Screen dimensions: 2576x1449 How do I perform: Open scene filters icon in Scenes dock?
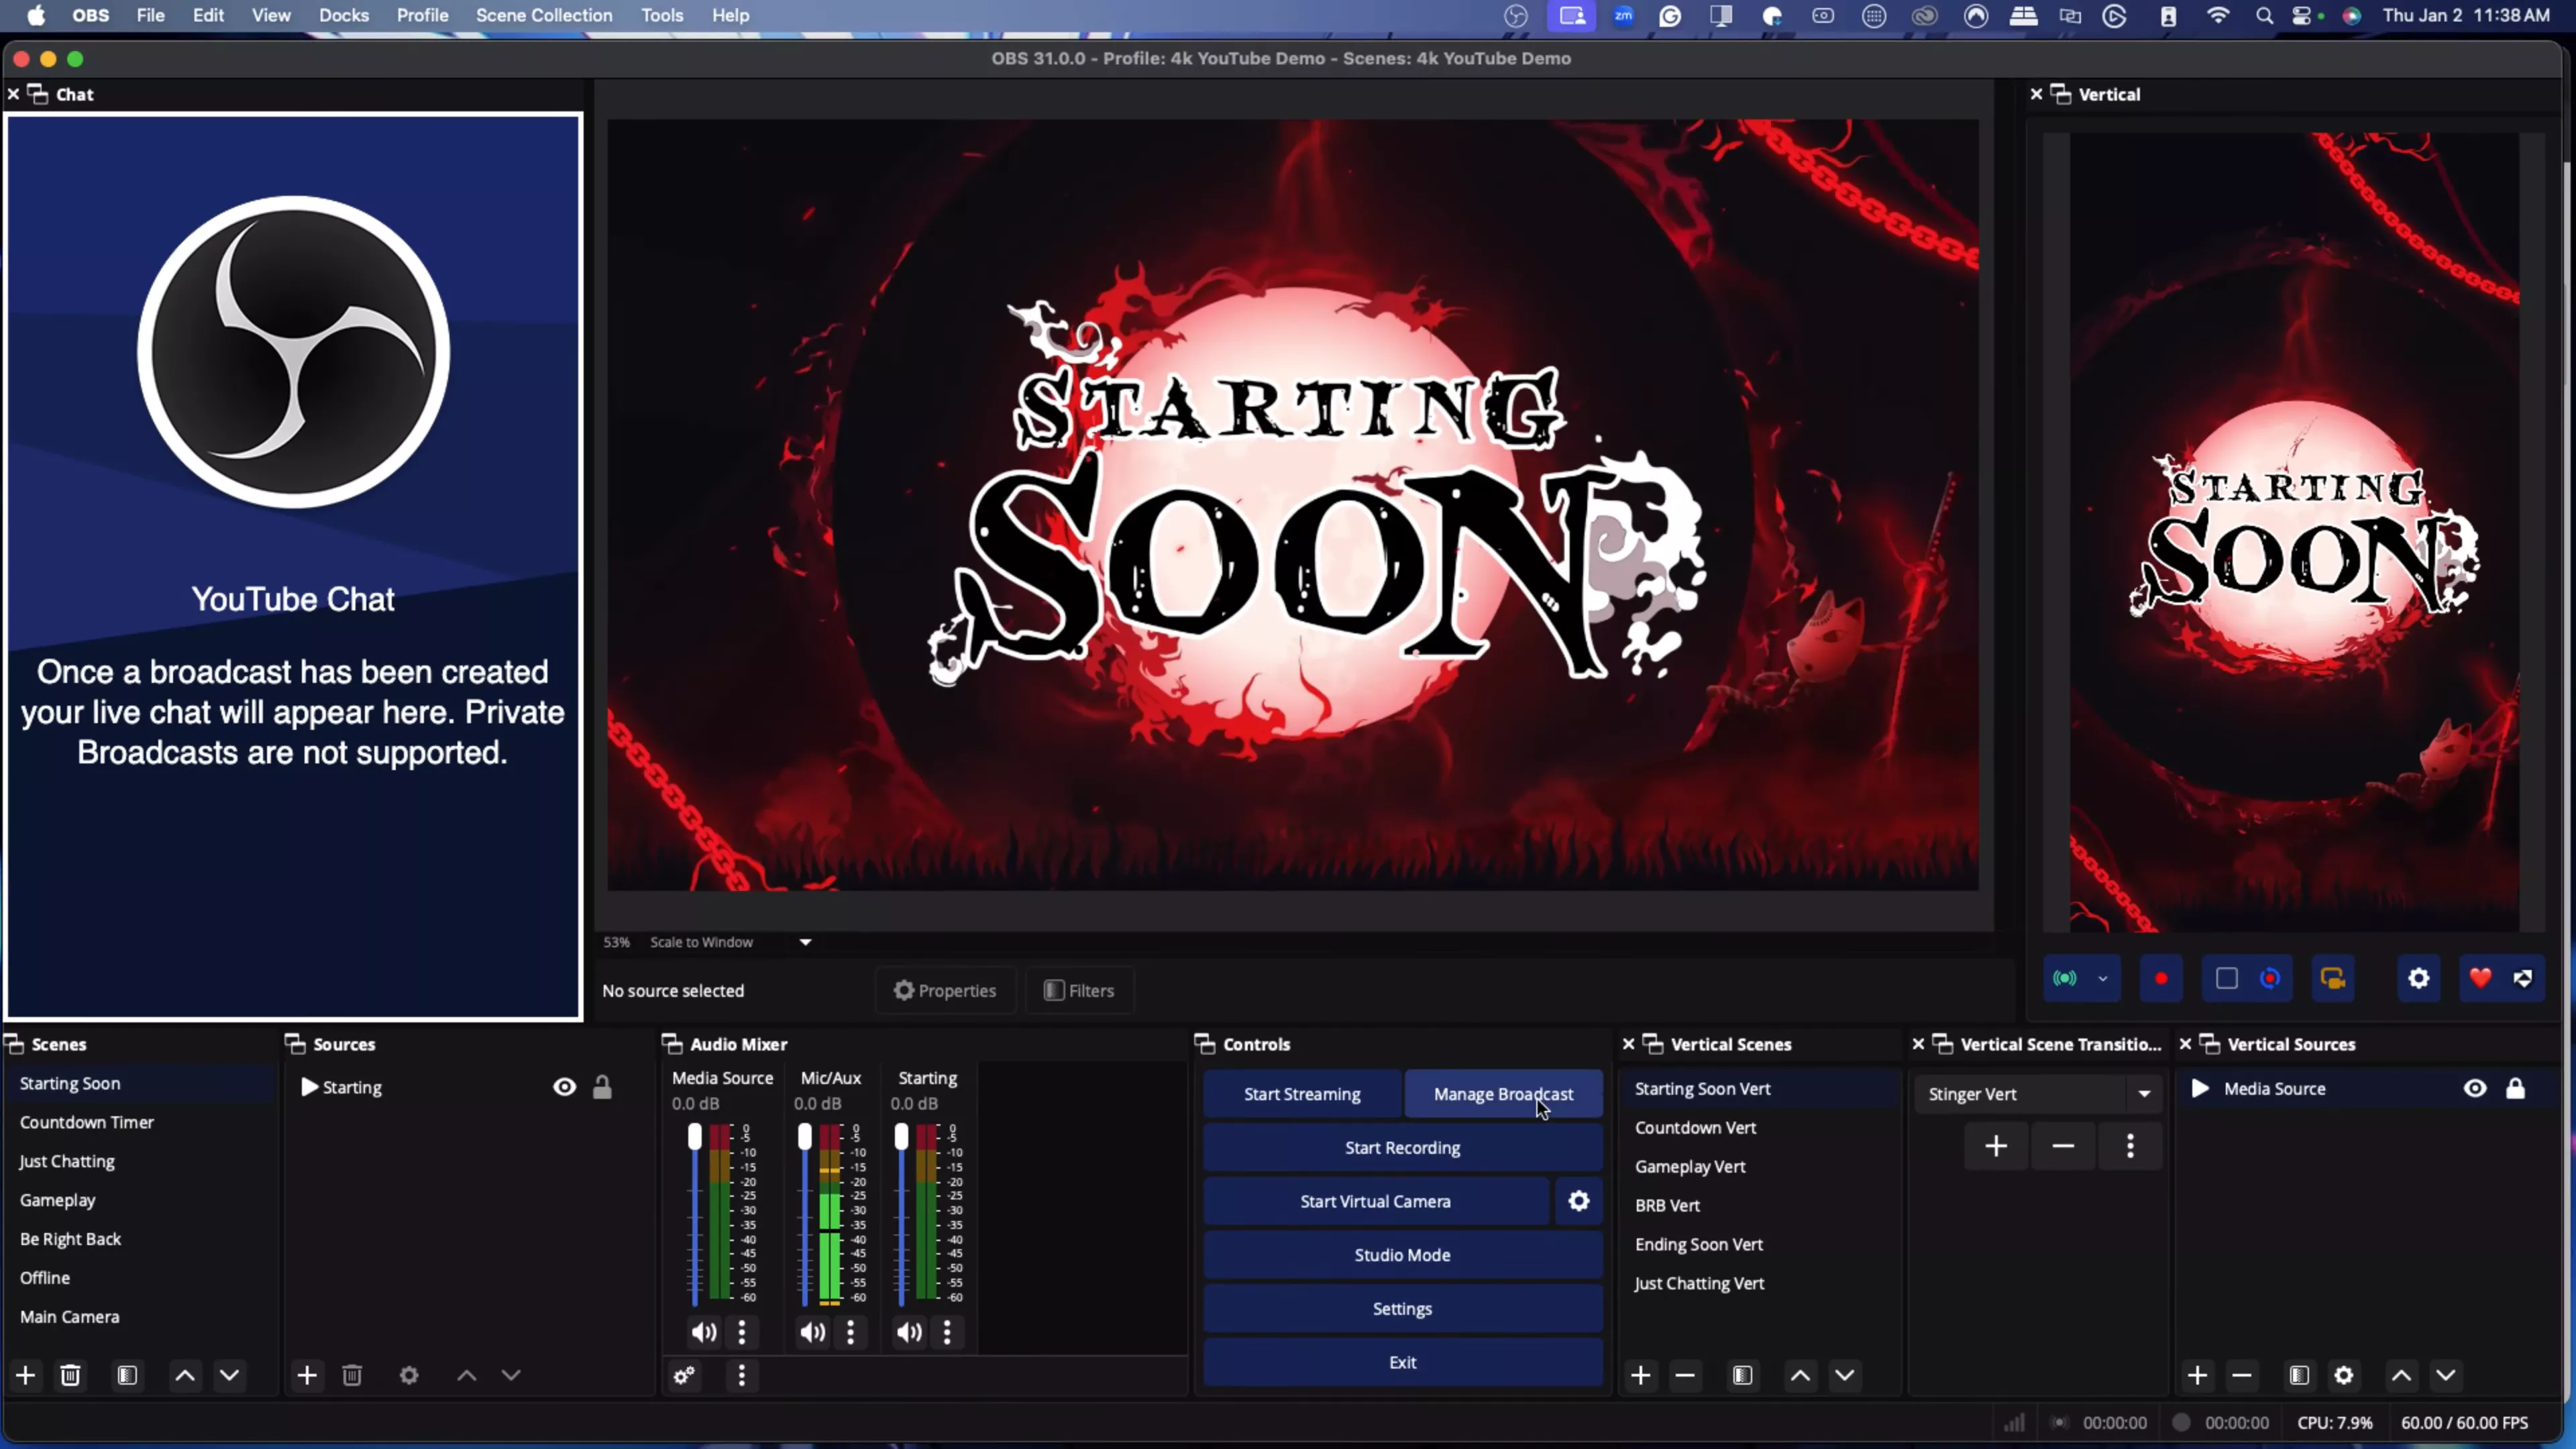pyautogui.click(x=127, y=1375)
